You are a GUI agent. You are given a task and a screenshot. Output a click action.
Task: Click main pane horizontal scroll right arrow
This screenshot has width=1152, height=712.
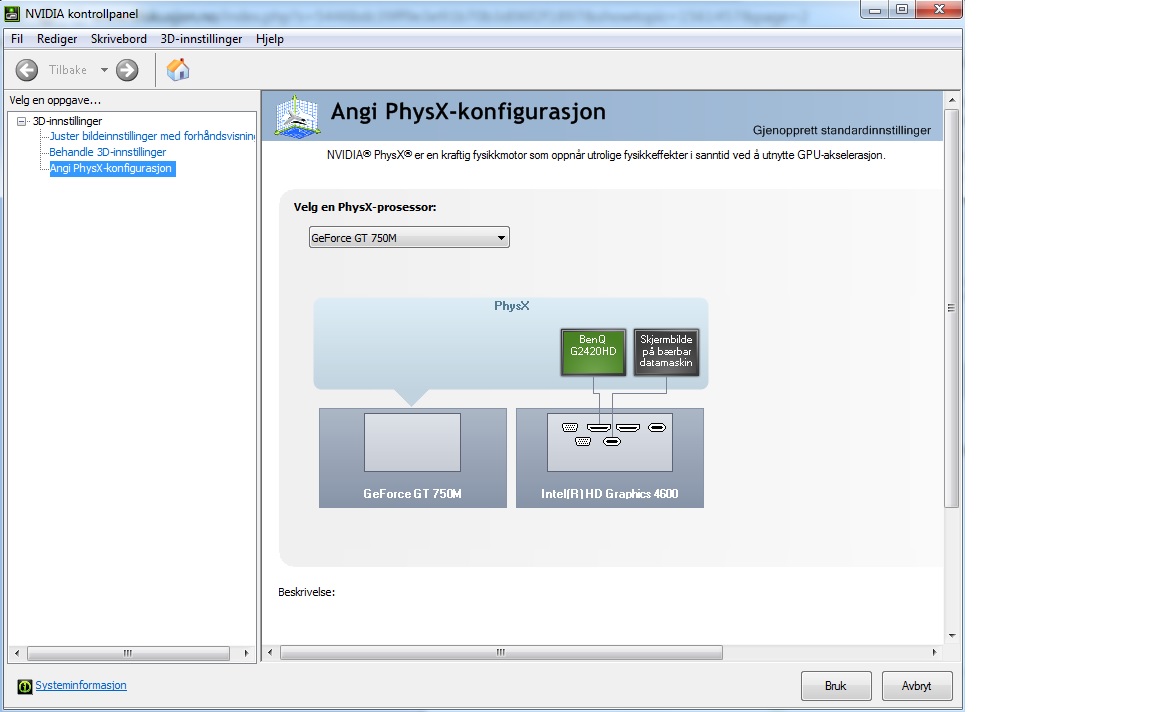[935, 652]
